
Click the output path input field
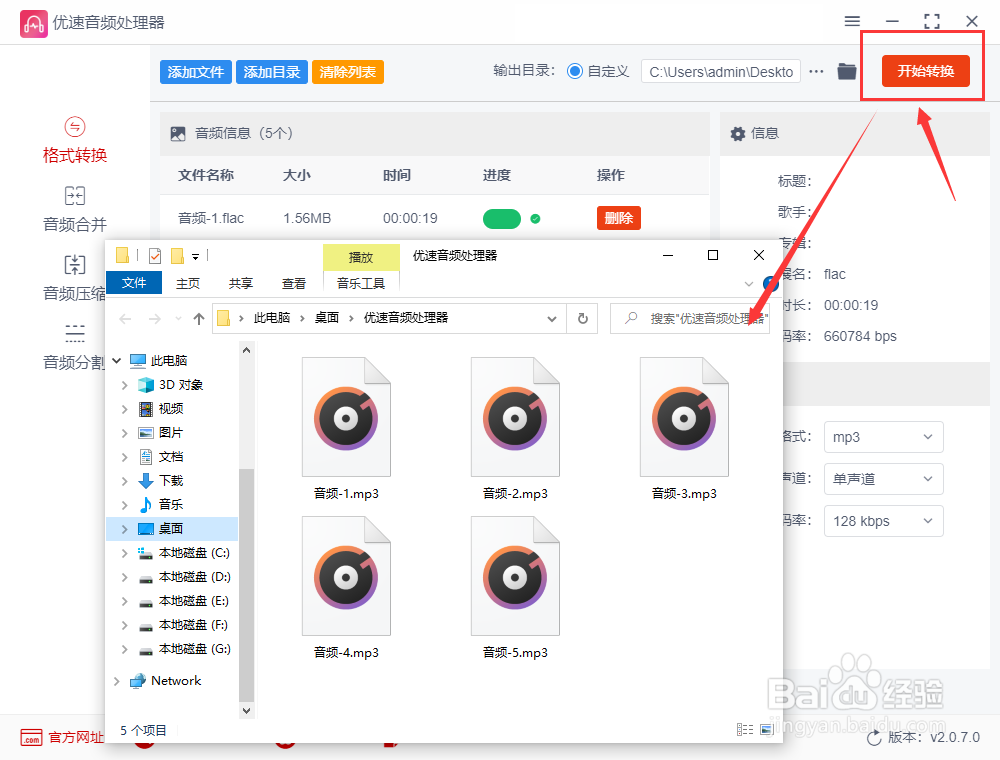point(721,72)
